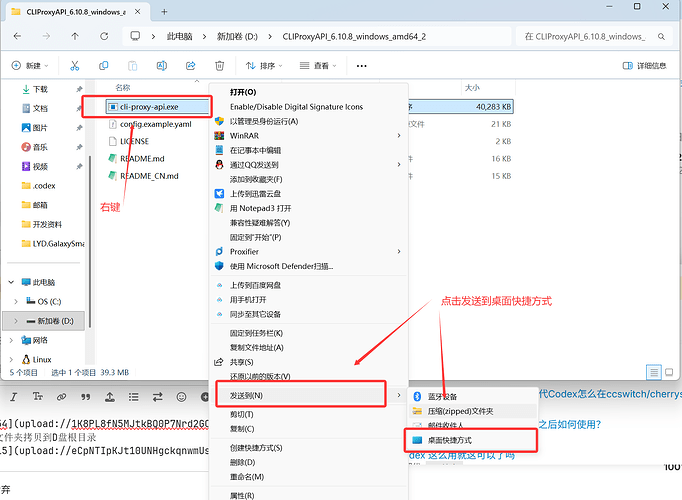This screenshot has height=500, width=682.
Task: Expand the 网络 tree node
Action: click(x=11, y=340)
